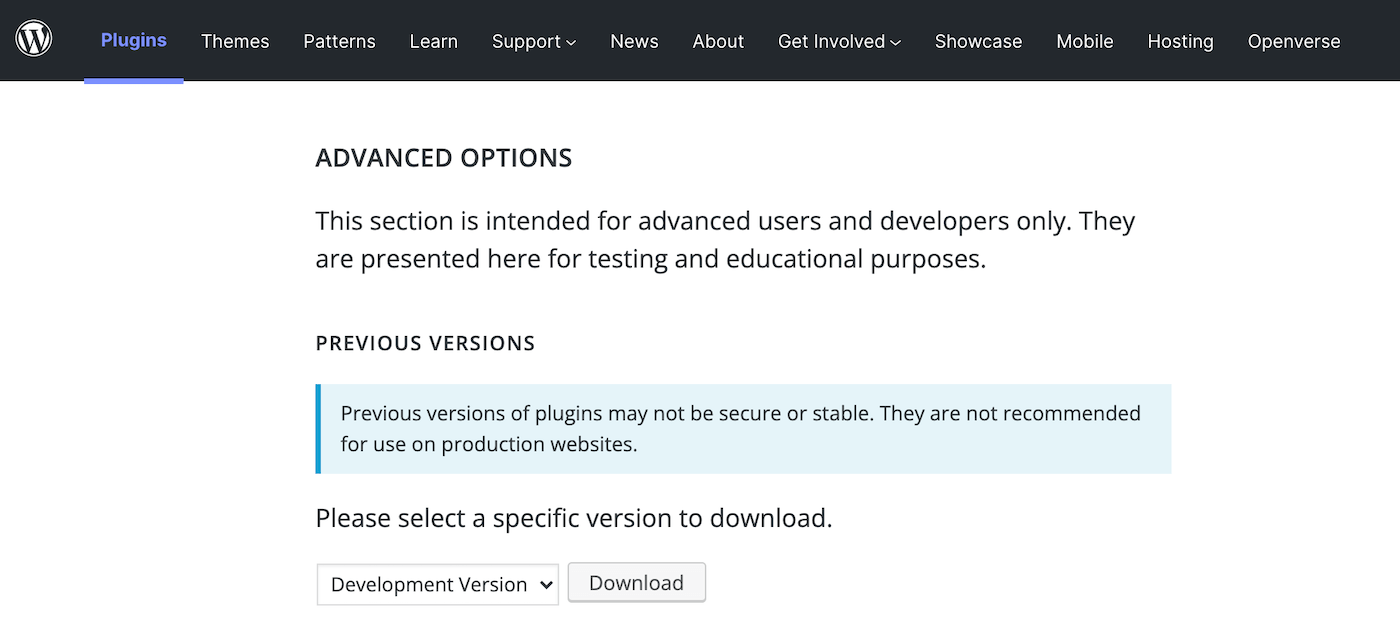The image size is (1400, 628).
Task: Go to the News section
Action: click(x=634, y=41)
